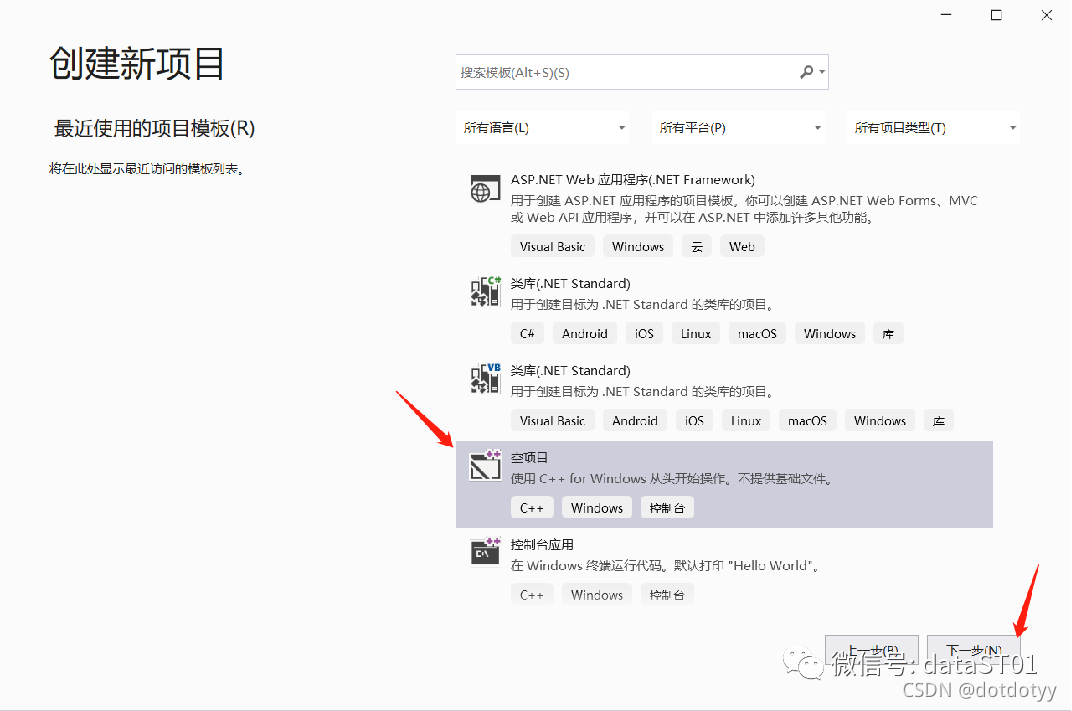1072x711 pixels.
Task: Click the search magnifier icon
Action: (807, 72)
